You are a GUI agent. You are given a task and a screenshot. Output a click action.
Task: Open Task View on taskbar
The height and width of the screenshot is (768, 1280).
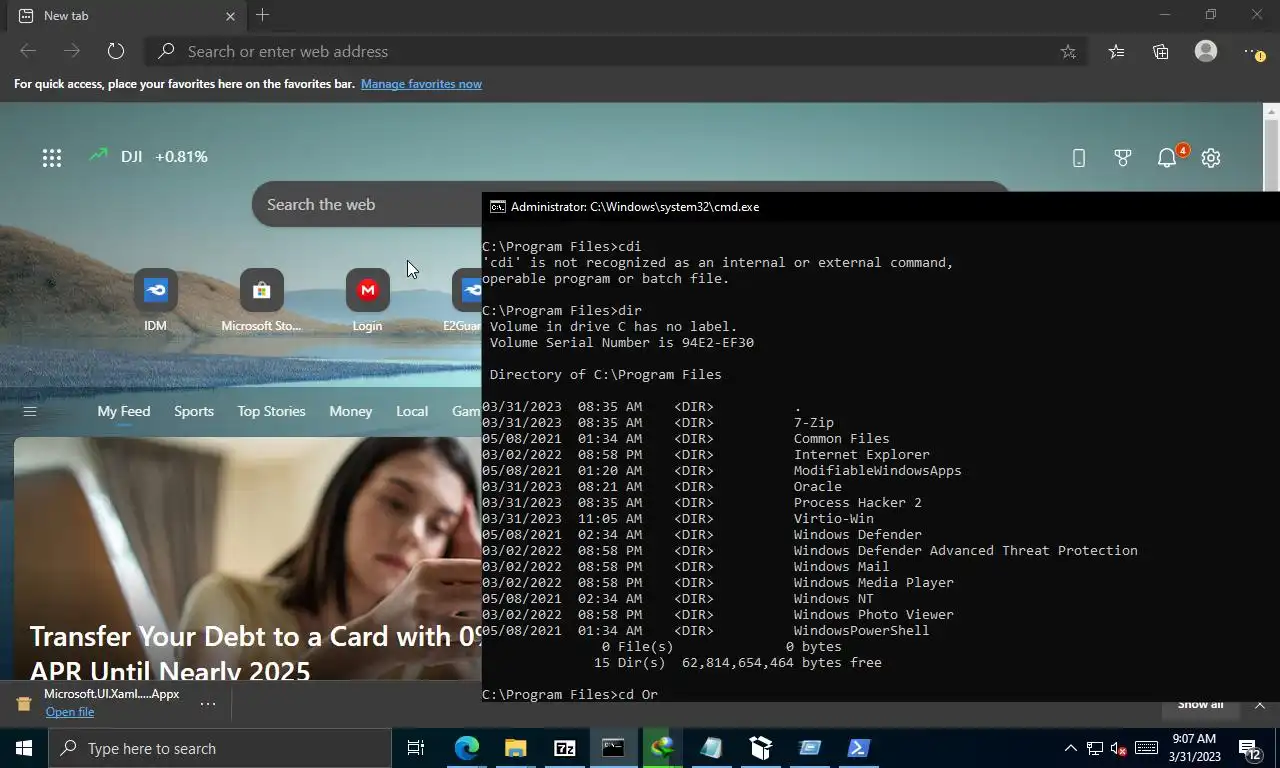pos(416,748)
